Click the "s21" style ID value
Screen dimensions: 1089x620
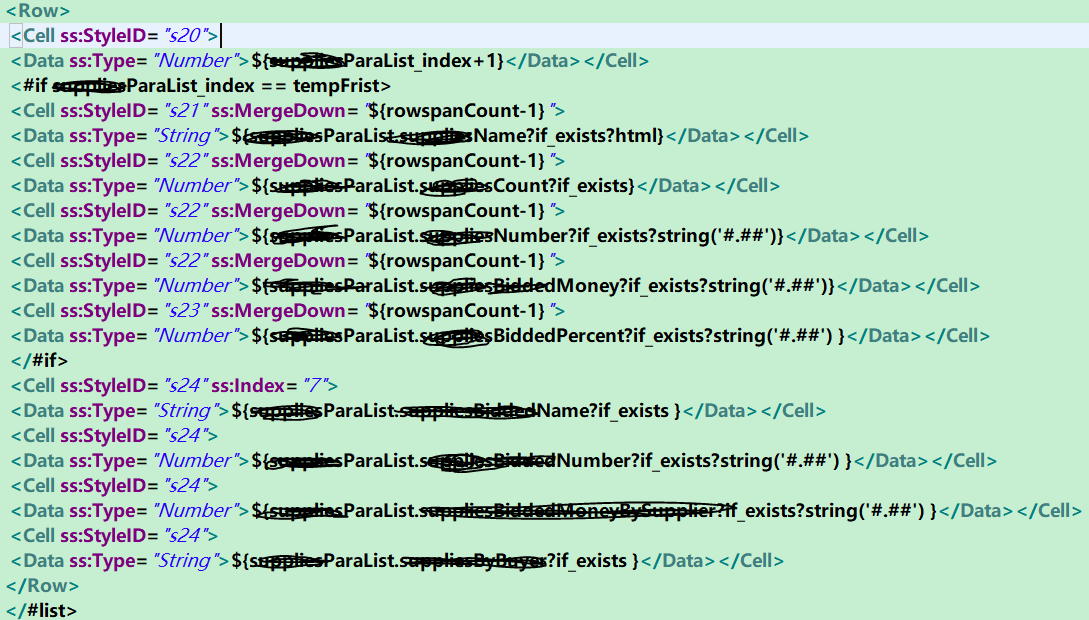(184, 110)
